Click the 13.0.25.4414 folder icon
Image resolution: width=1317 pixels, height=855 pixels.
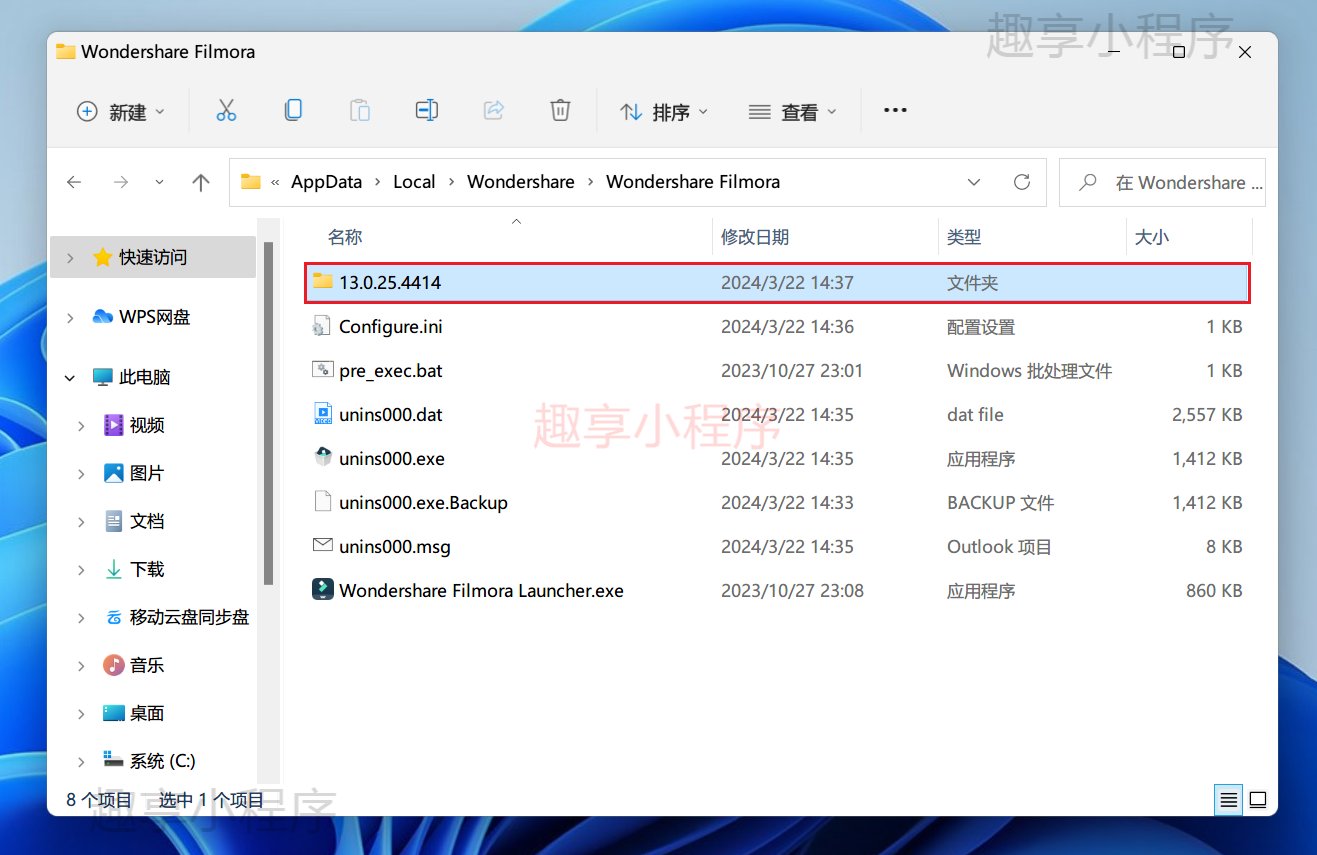pyautogui.click(x=322, y=282)
